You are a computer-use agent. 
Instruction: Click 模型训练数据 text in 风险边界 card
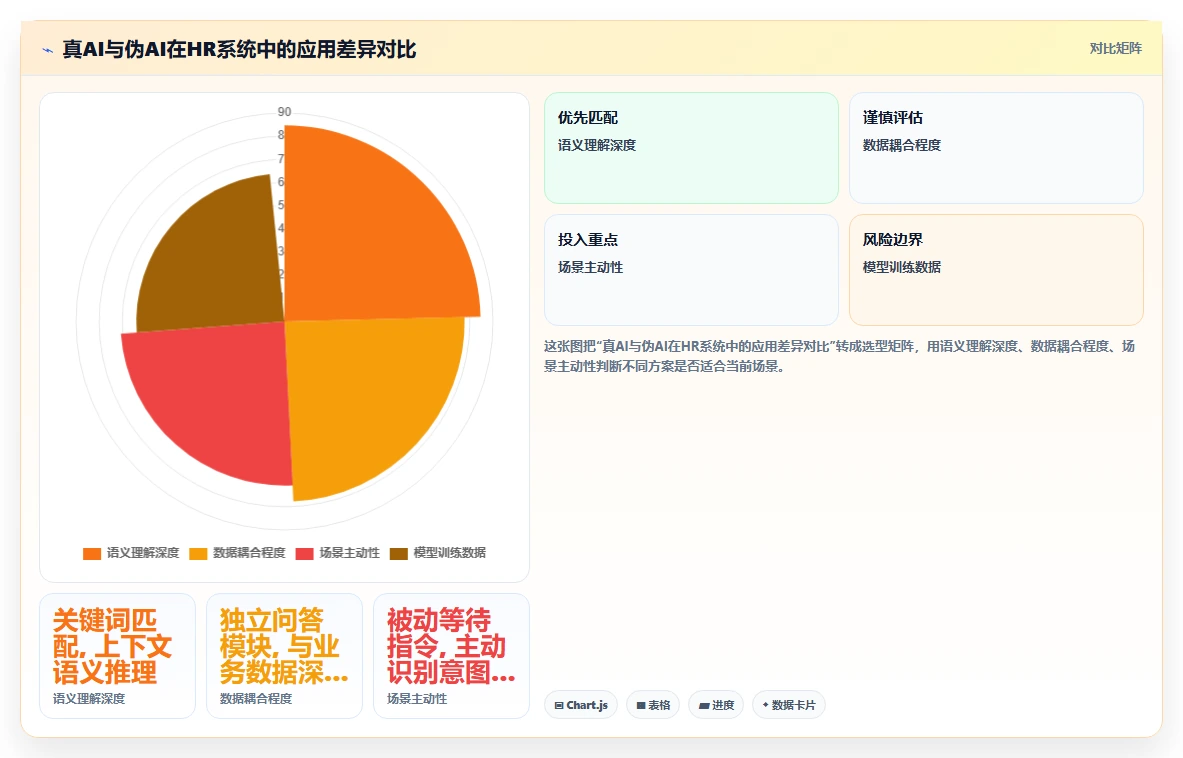point(902,267)
